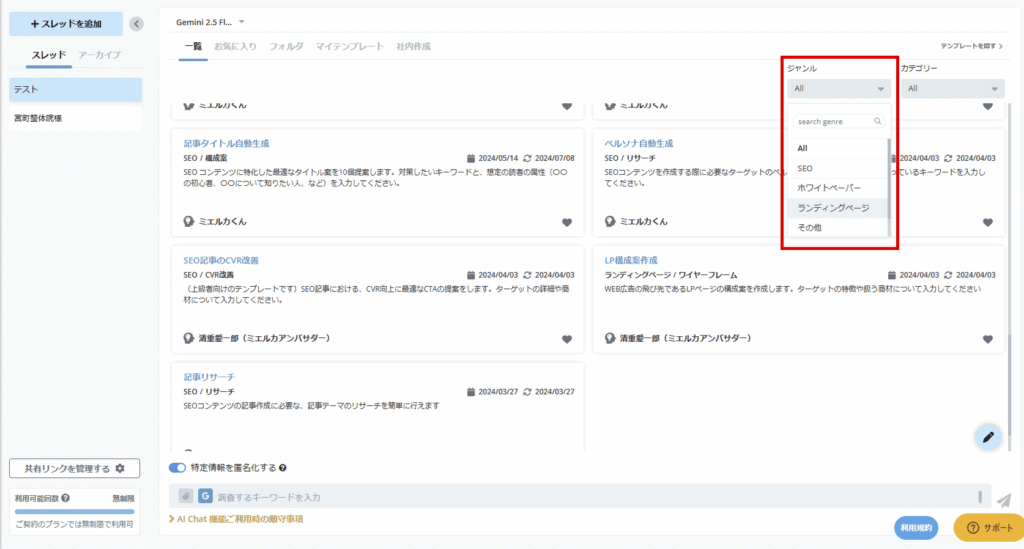Click 共有リンクを管理する button
Screen dimensions: 1024x549
point(74,468)
